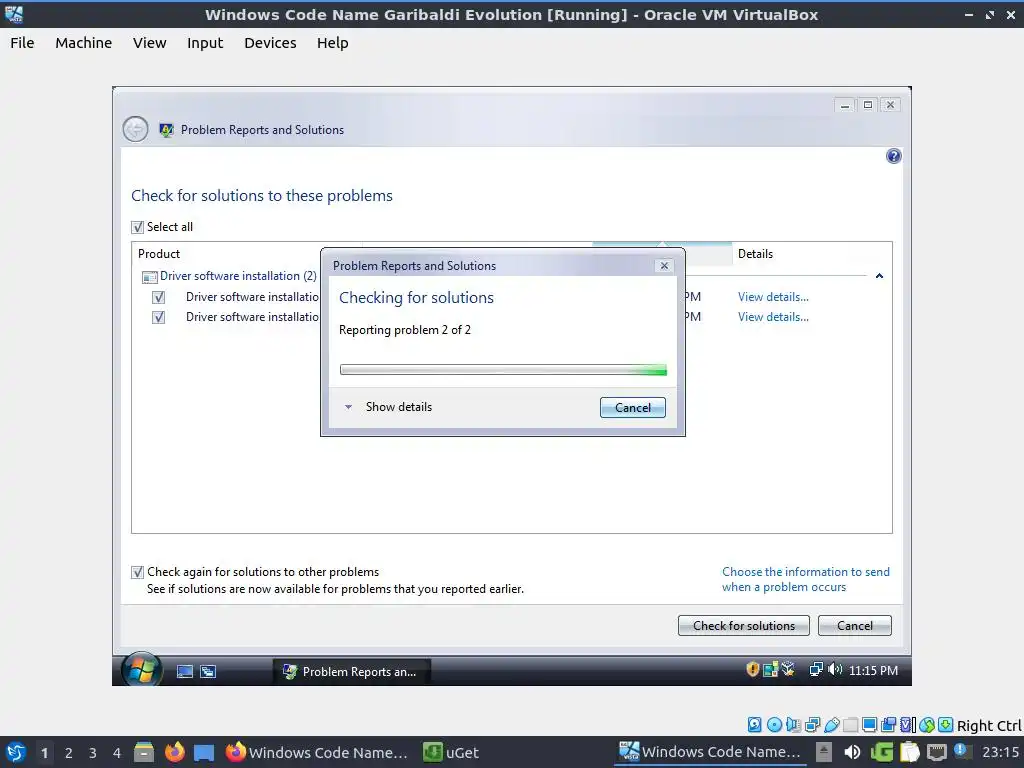The width and height of the screenshot is (1024, 768).
Task: Click VirtualBox keyboard capture arrow indicator
Action: [946, 724]
